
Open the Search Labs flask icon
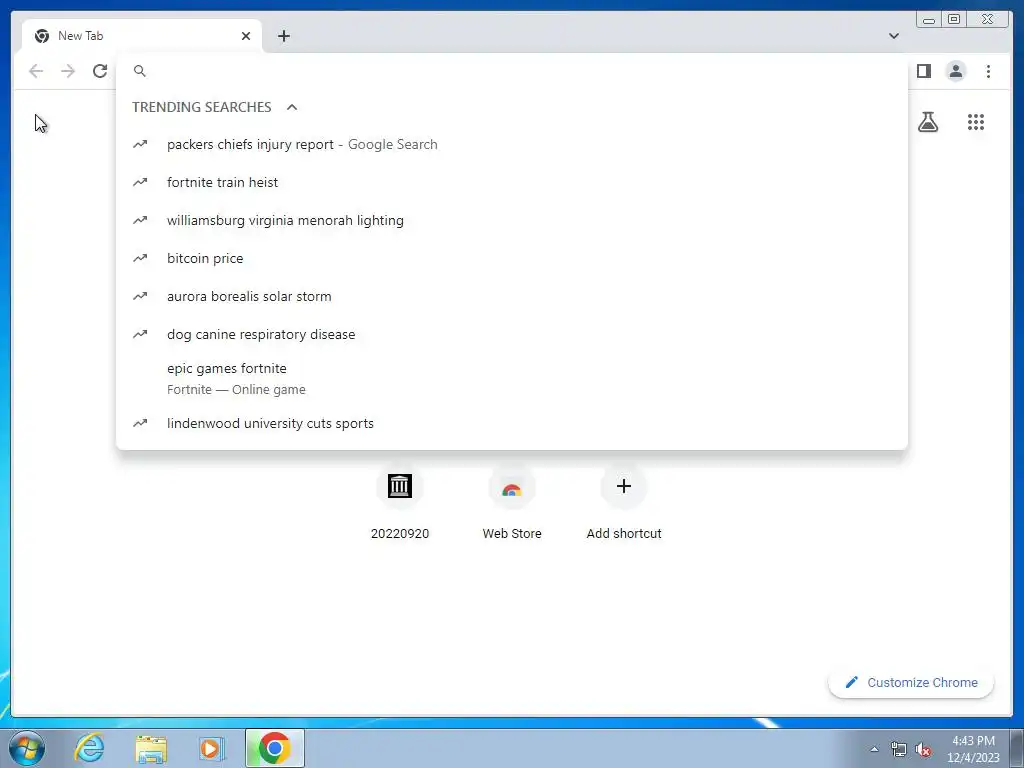pyautogui.click(x=927, y=122)
